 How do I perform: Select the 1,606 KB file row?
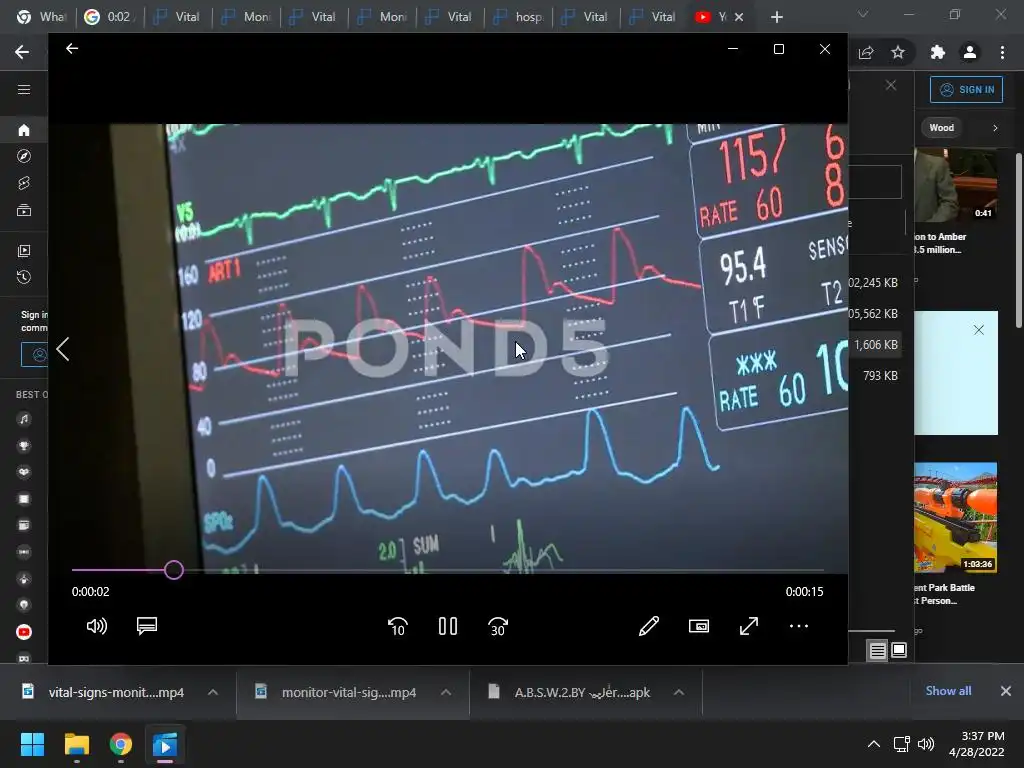[876, 345]
